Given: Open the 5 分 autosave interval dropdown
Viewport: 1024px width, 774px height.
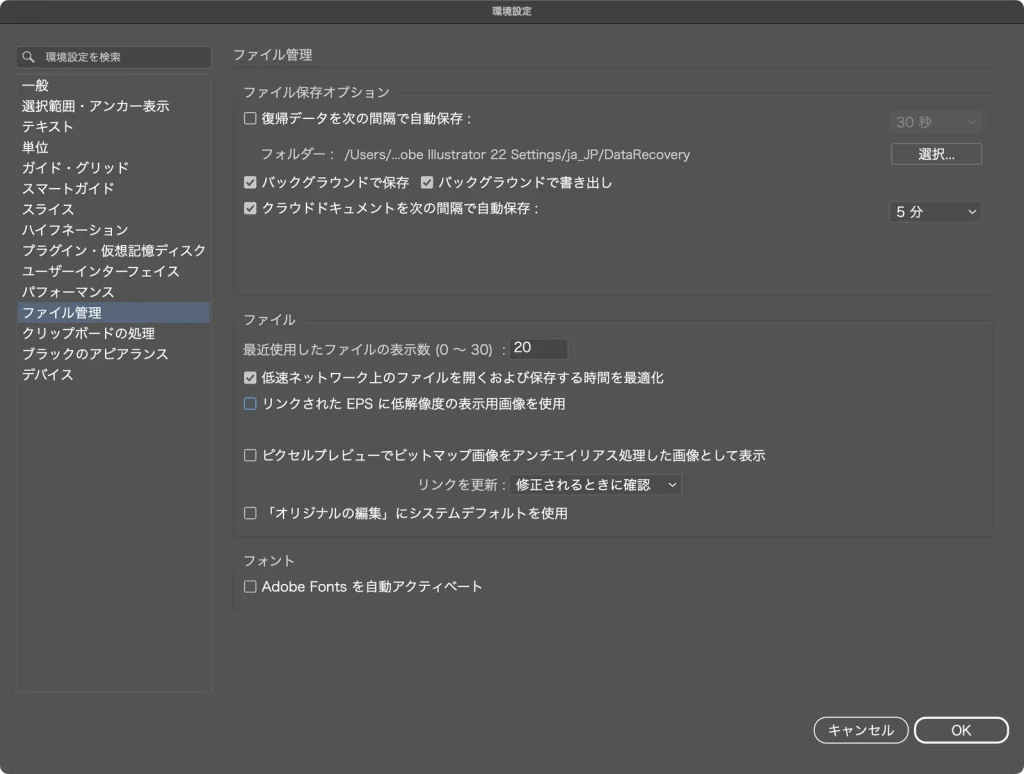Looking at the screenshot, I should point(935,212).
